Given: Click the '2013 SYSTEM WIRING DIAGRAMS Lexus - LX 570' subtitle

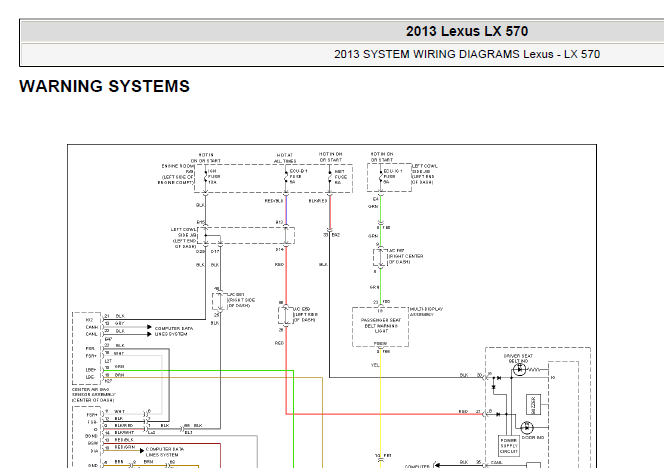Looking at the screenshot, I should [467, 54].
